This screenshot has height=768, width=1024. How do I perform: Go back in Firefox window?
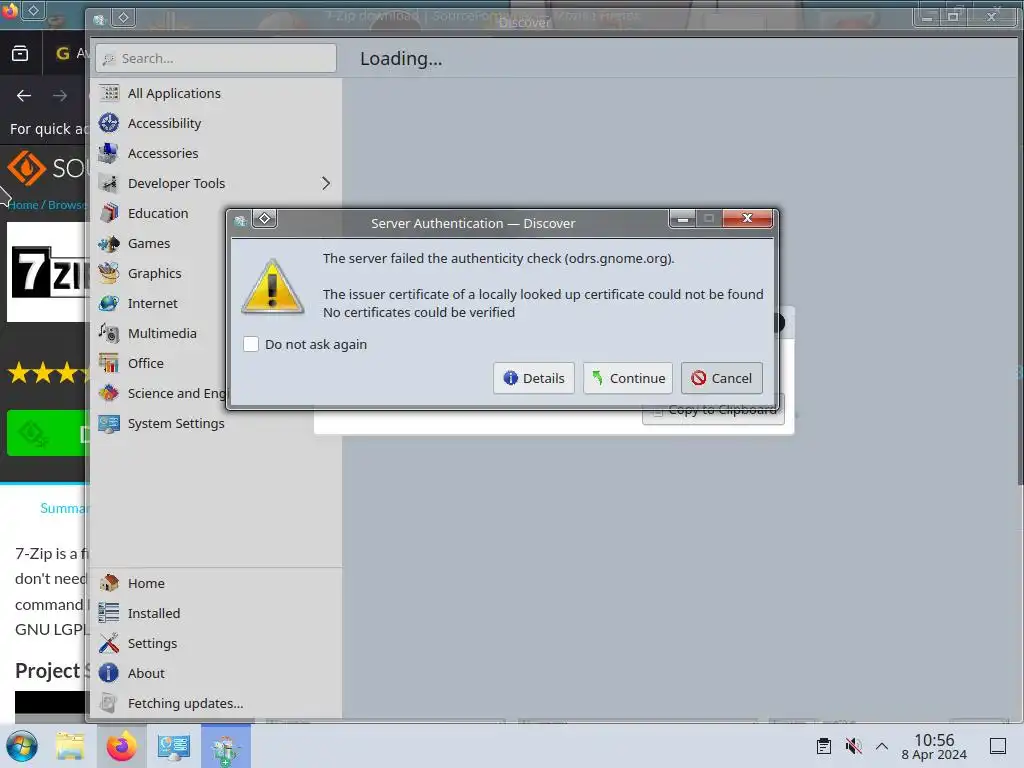(24, 96)
